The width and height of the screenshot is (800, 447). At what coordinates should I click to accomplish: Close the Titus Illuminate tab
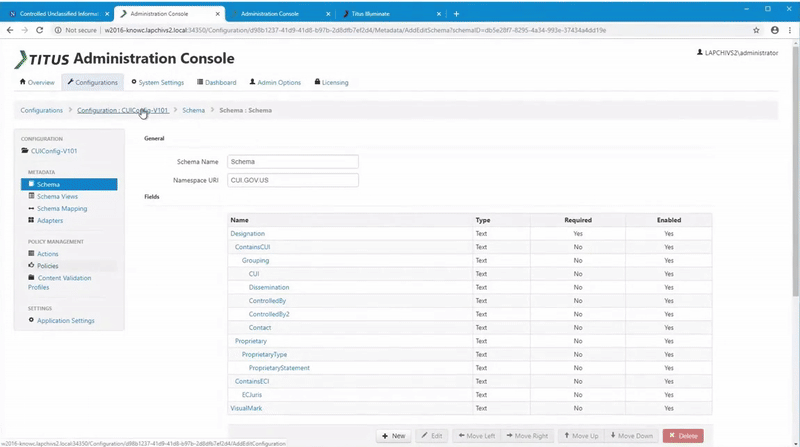[439, 14]
